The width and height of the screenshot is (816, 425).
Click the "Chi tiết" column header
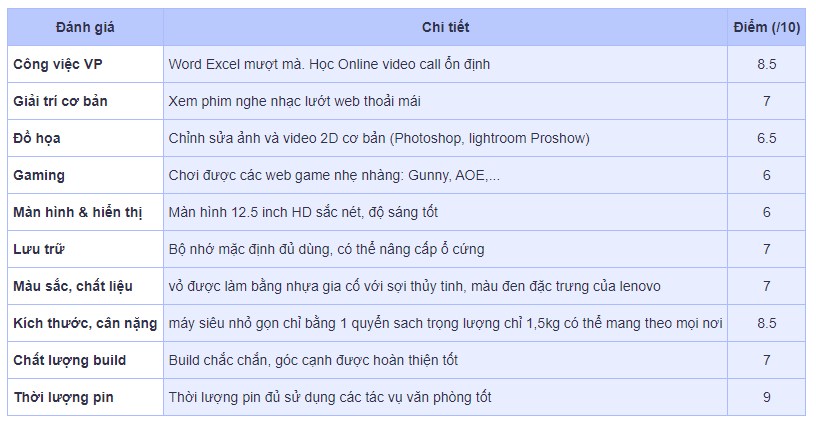pos(445,27)
